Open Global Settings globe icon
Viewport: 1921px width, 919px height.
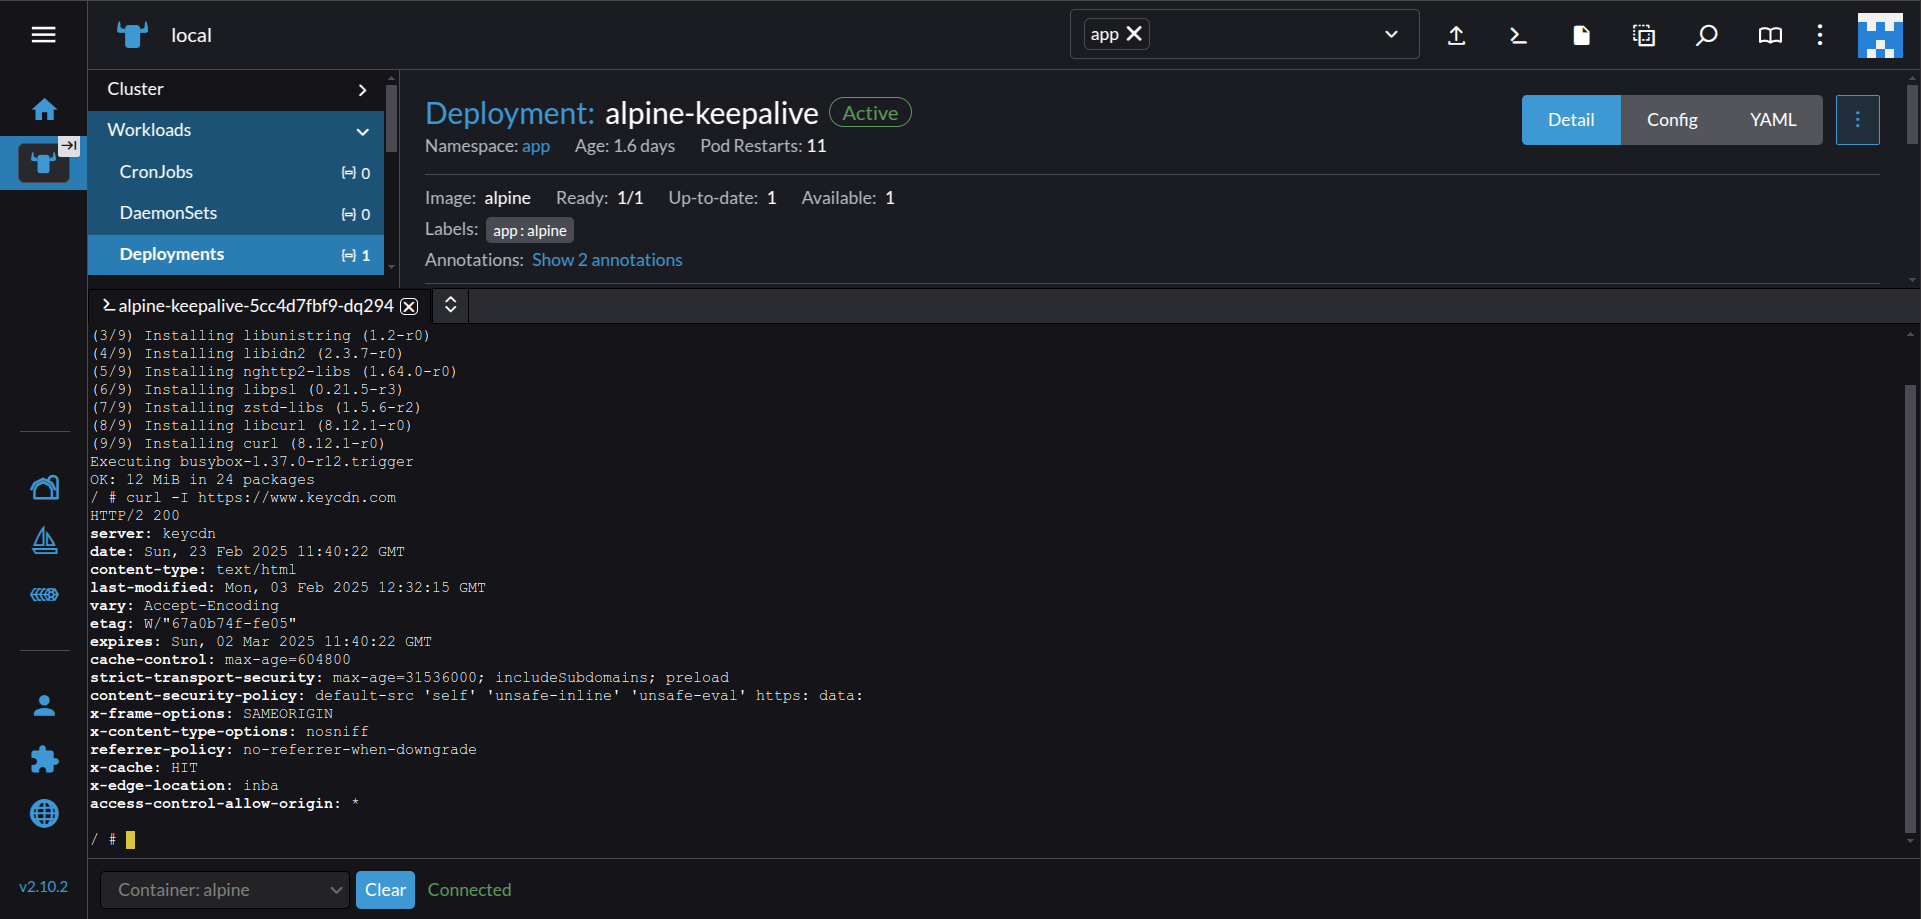(44, 813)
